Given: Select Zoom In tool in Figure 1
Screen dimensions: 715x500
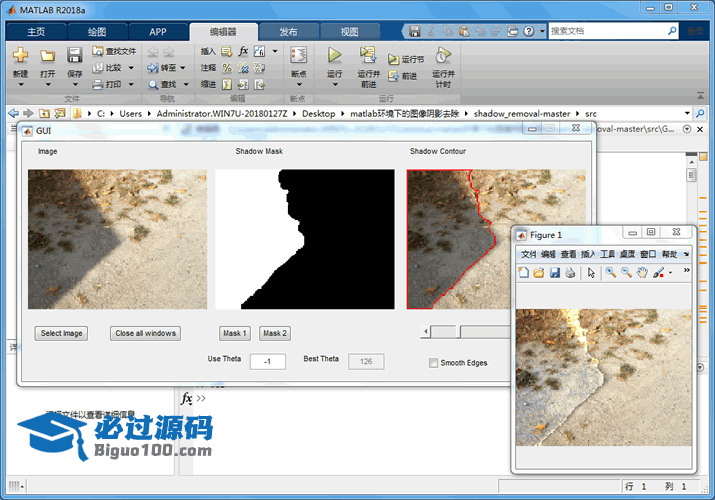Looking at the screenshot, I should (x=611, y=273).
